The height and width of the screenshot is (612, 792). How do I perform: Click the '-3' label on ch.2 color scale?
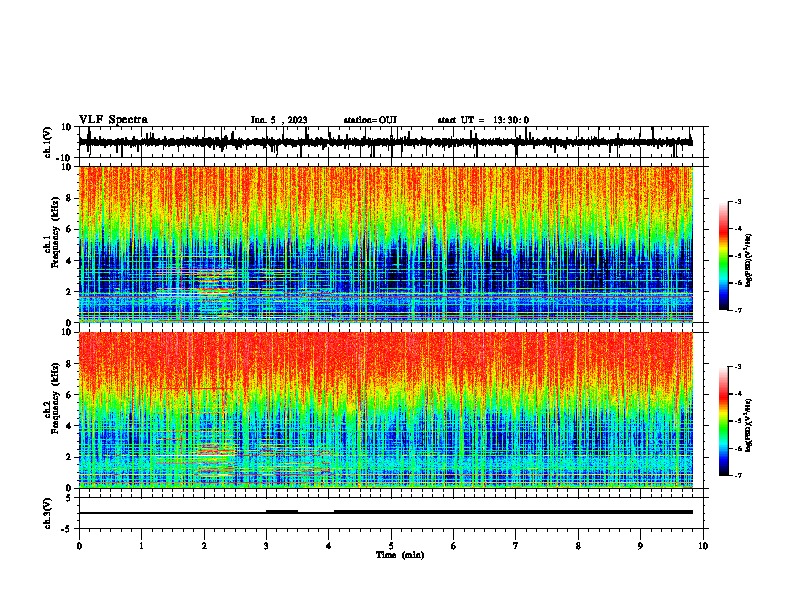(x=738, y=367)
